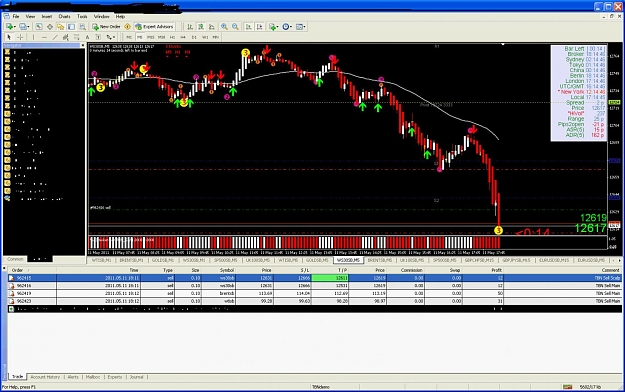Open the Help menu
The width and height of the screenshot is (625, 392).
point(120,16)
